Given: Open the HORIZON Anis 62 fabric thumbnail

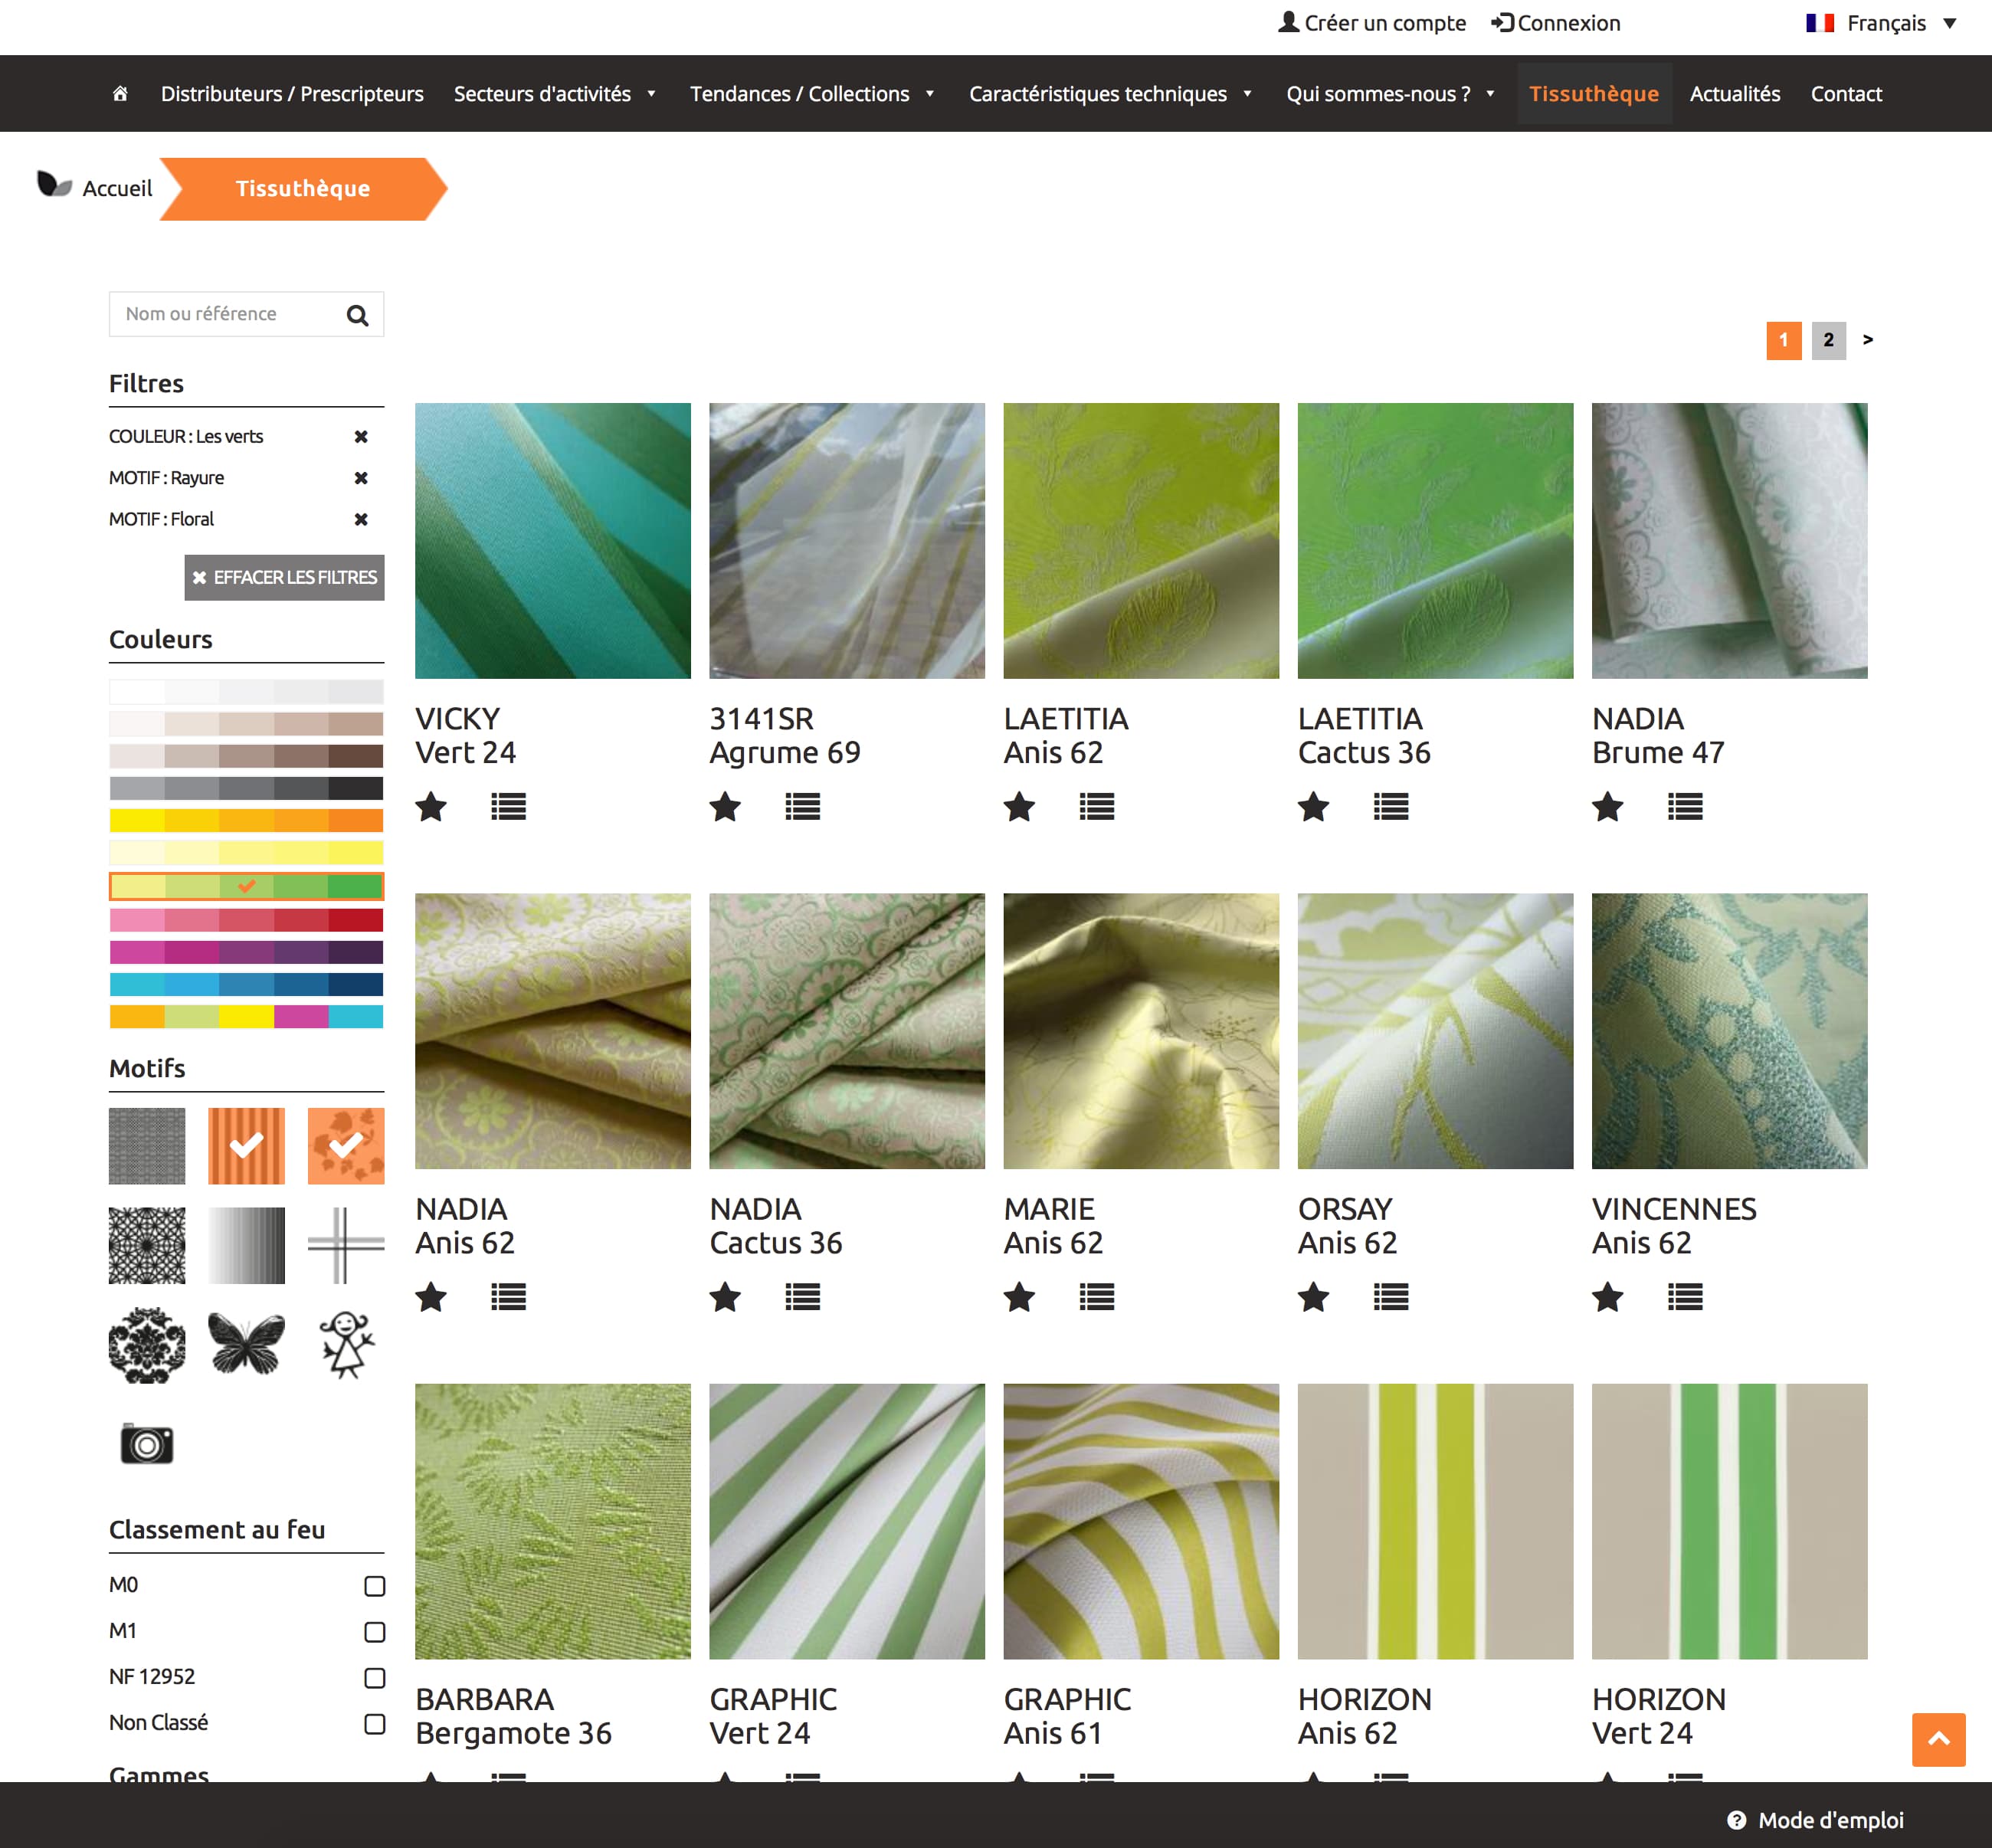Looking at the screenshot, I should pos(1435,1521).
